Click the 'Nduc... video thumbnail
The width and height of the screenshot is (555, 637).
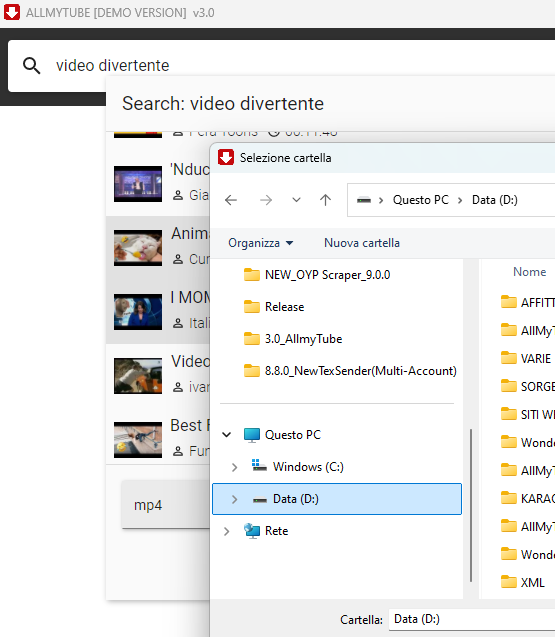pyautogui.click(x=138, y=184)
